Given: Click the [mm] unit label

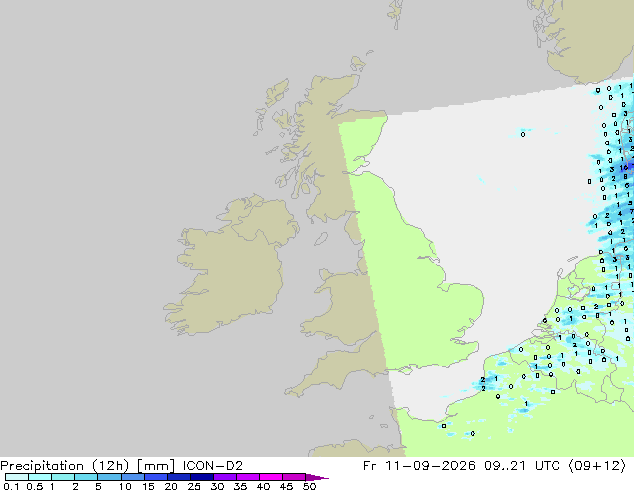Looking at the screenshot, I should (x=156, y=466).
